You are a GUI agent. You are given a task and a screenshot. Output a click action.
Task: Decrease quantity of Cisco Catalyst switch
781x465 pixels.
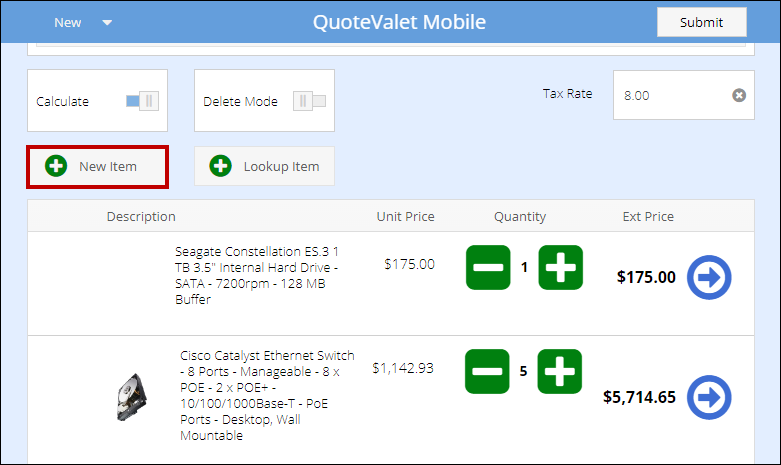(x=488, y=371)
